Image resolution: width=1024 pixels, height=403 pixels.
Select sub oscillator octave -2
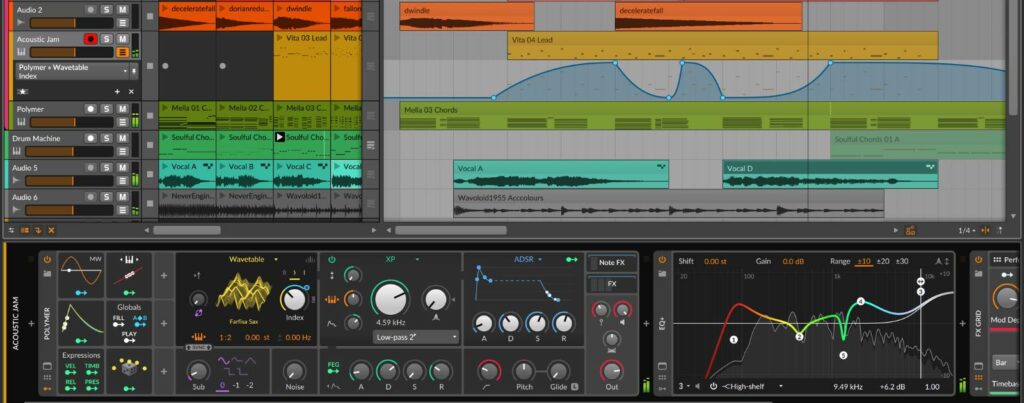249,385
